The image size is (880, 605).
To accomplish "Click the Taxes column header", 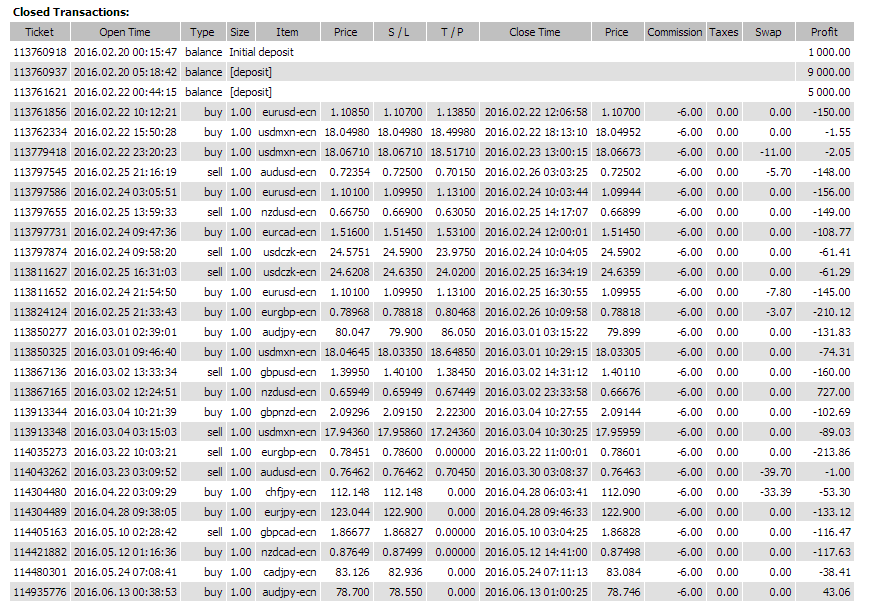I will (723, 32).
